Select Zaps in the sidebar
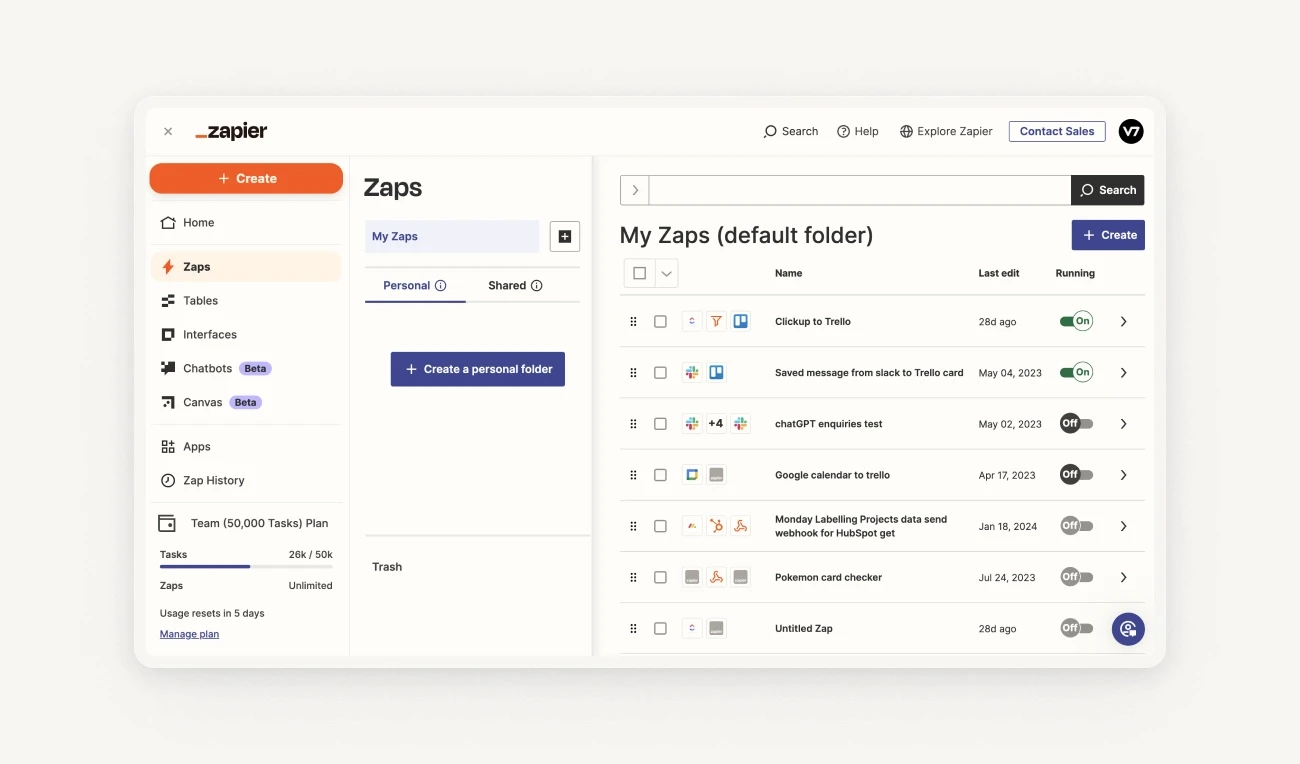This screenshot has height=764, width=1300. (246, 267)
